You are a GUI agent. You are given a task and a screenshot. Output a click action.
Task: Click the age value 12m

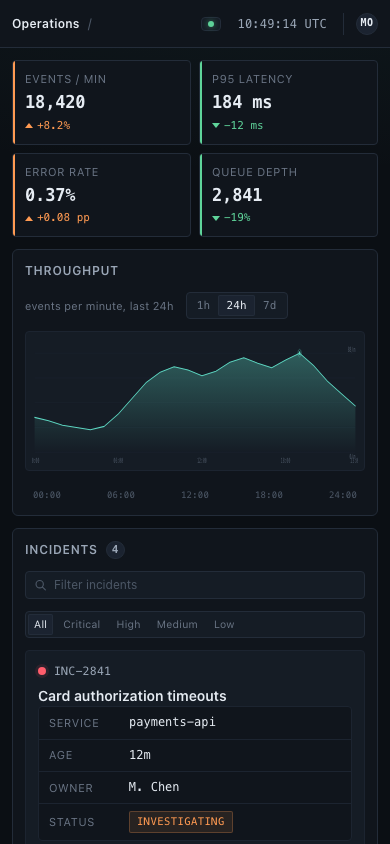140,755
